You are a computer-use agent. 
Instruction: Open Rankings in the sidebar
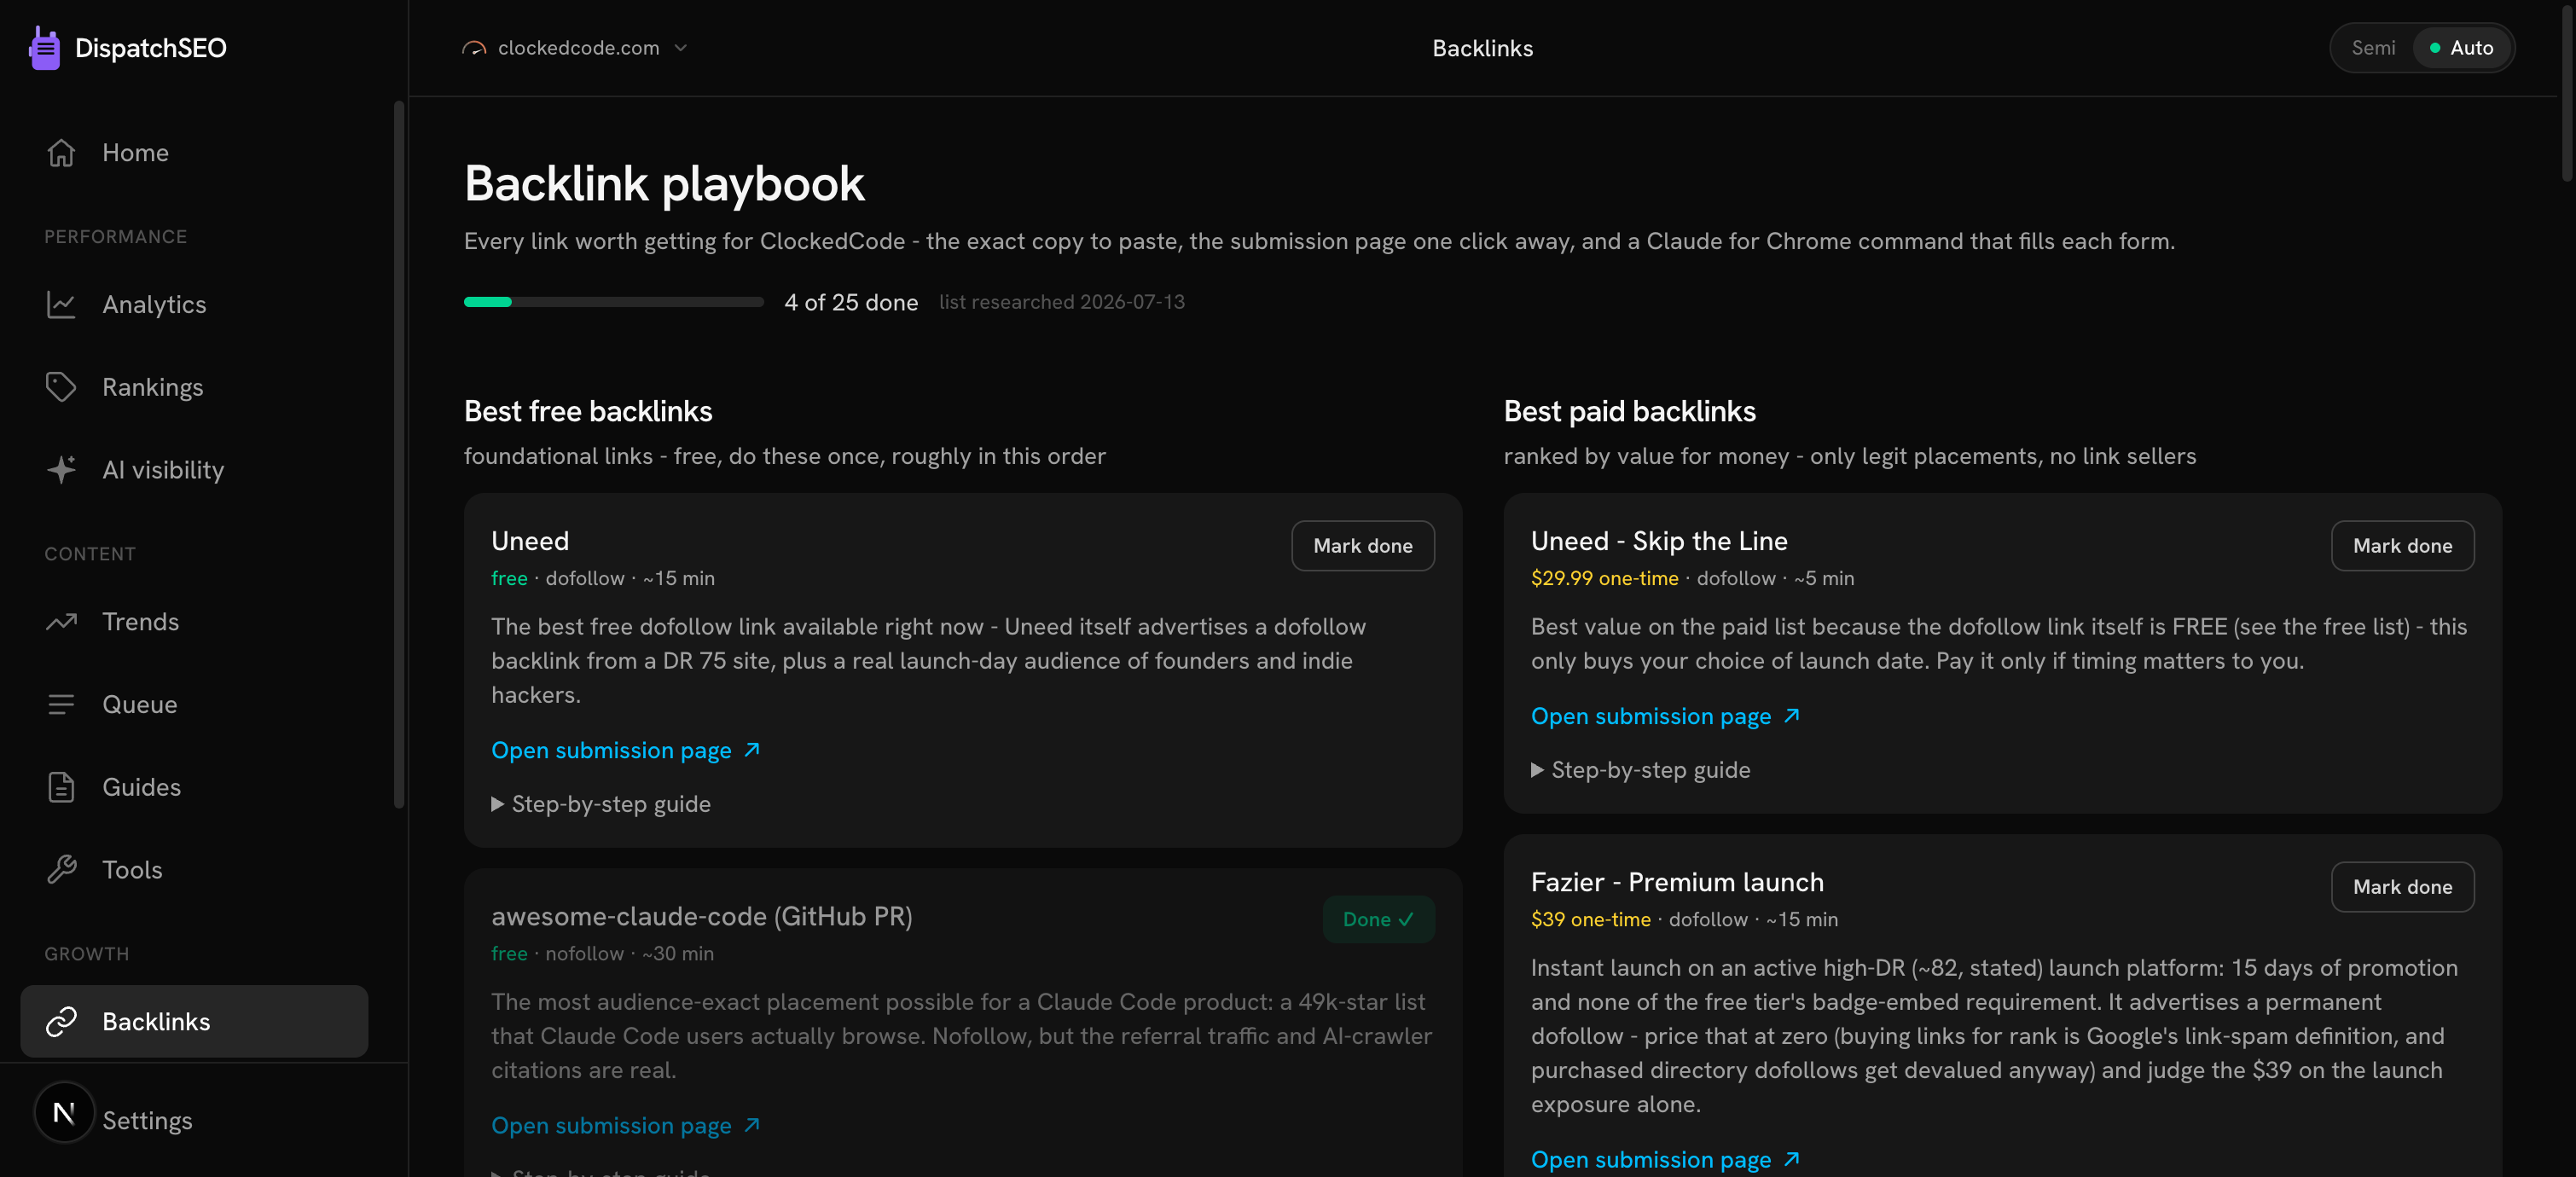(194, 387)
